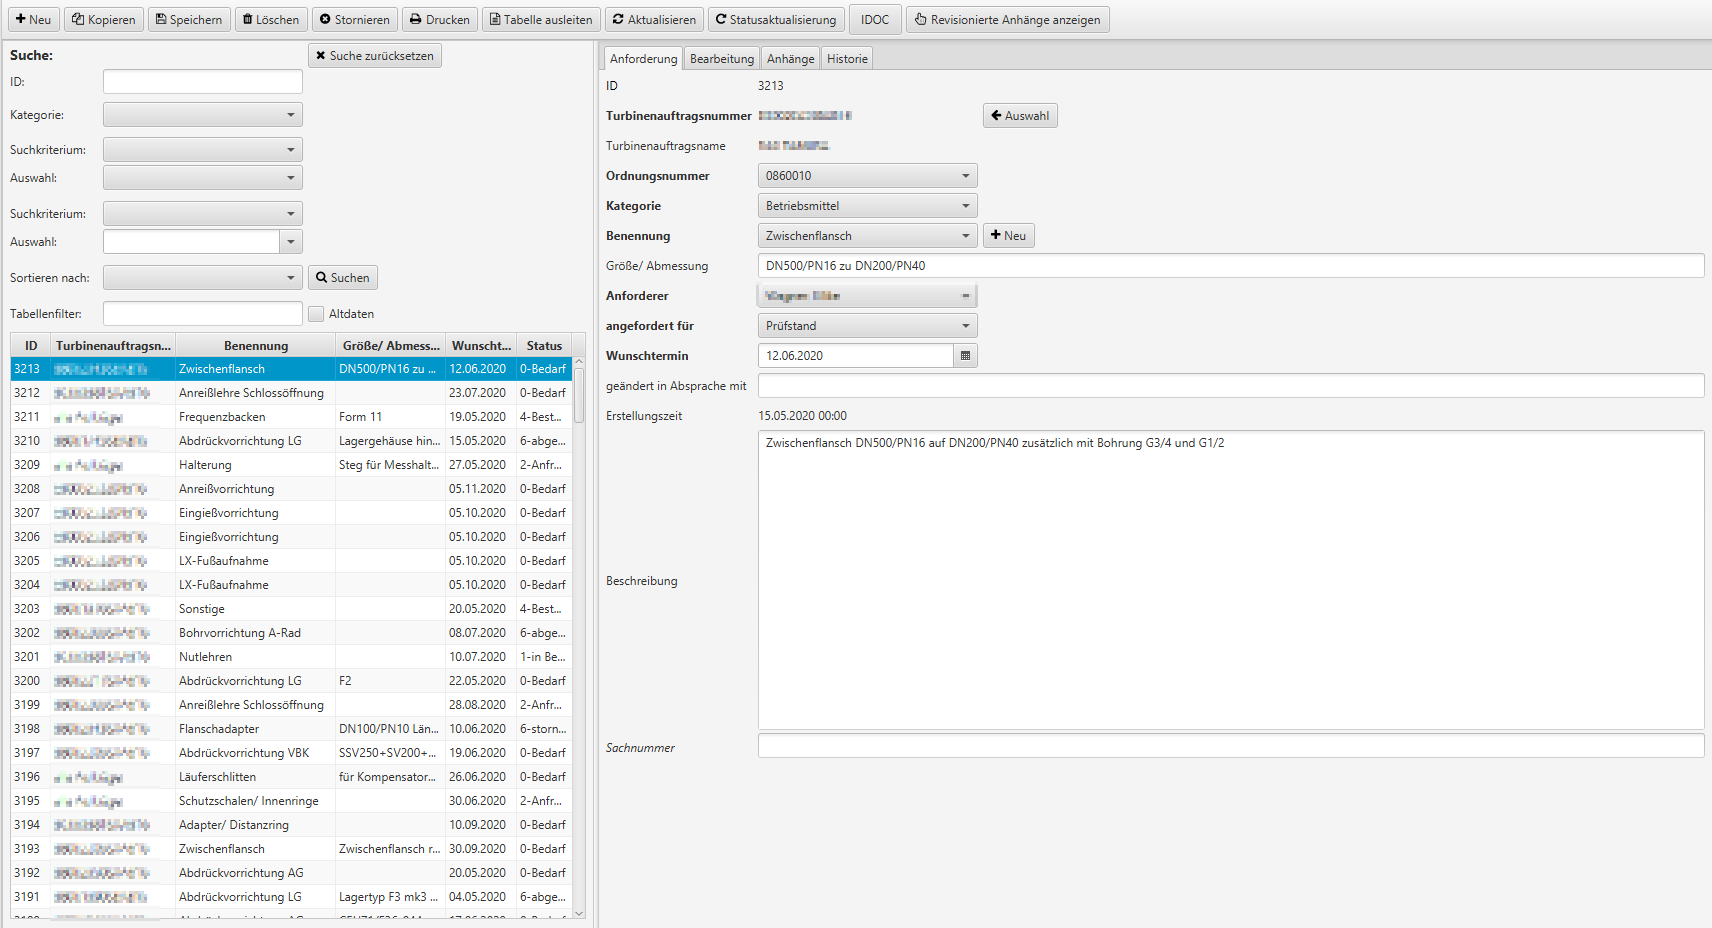Open the Historie tab
1712x928 pixels.
tap(847, 59)
